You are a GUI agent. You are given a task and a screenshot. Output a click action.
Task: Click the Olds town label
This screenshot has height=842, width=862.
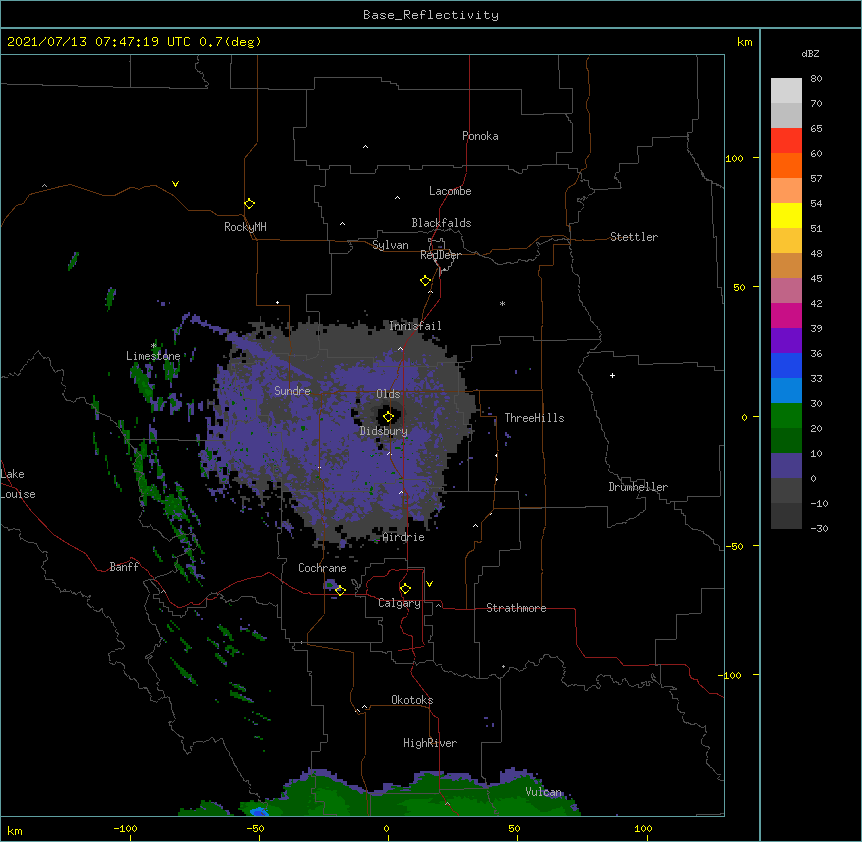click(388, 394)
